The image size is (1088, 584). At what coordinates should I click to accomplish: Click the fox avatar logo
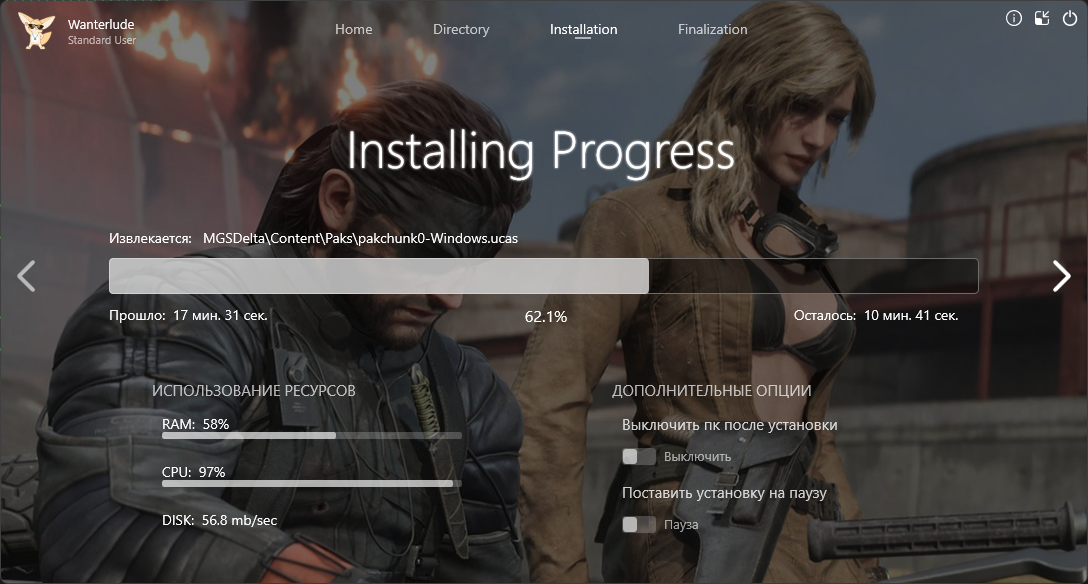[36, 31]
